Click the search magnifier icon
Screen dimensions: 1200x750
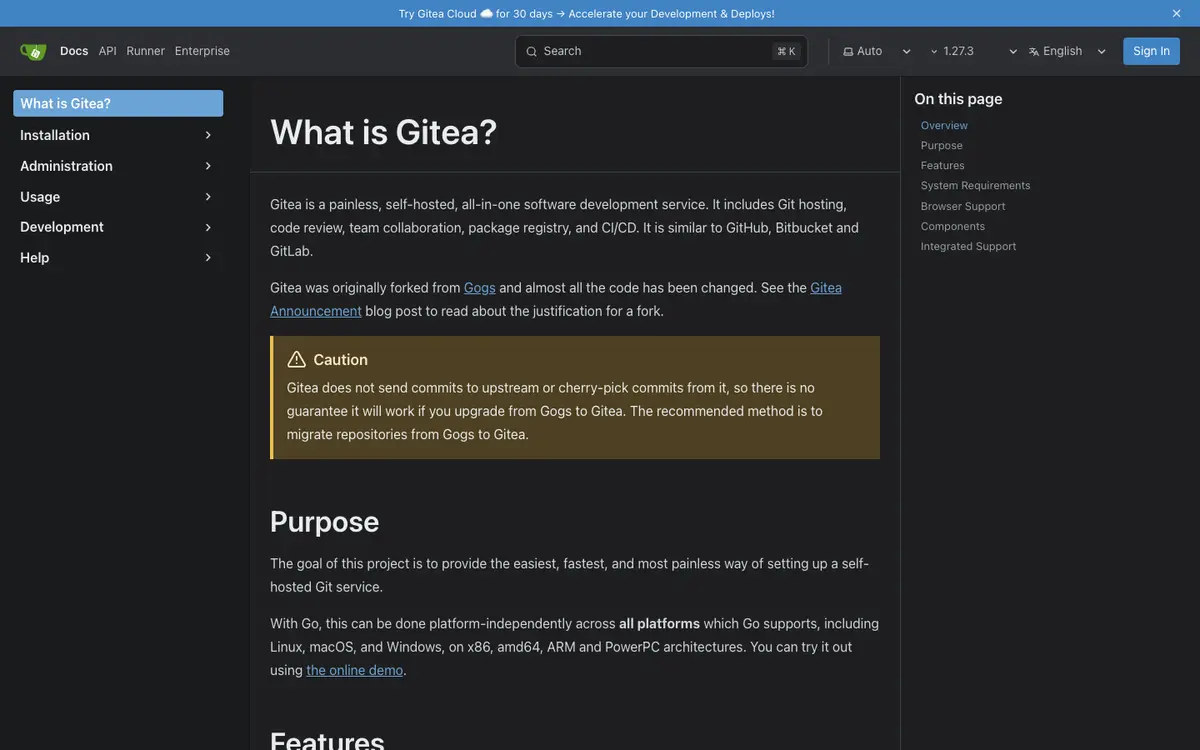(531, 52)
